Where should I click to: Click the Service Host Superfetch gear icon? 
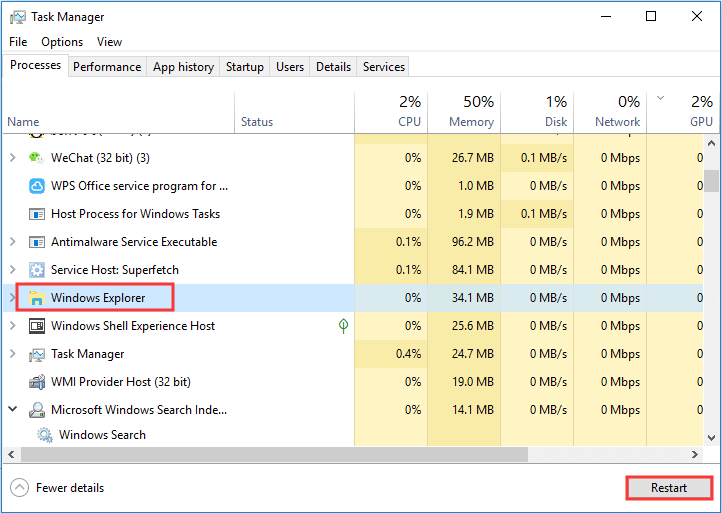[x=36, y=270]
